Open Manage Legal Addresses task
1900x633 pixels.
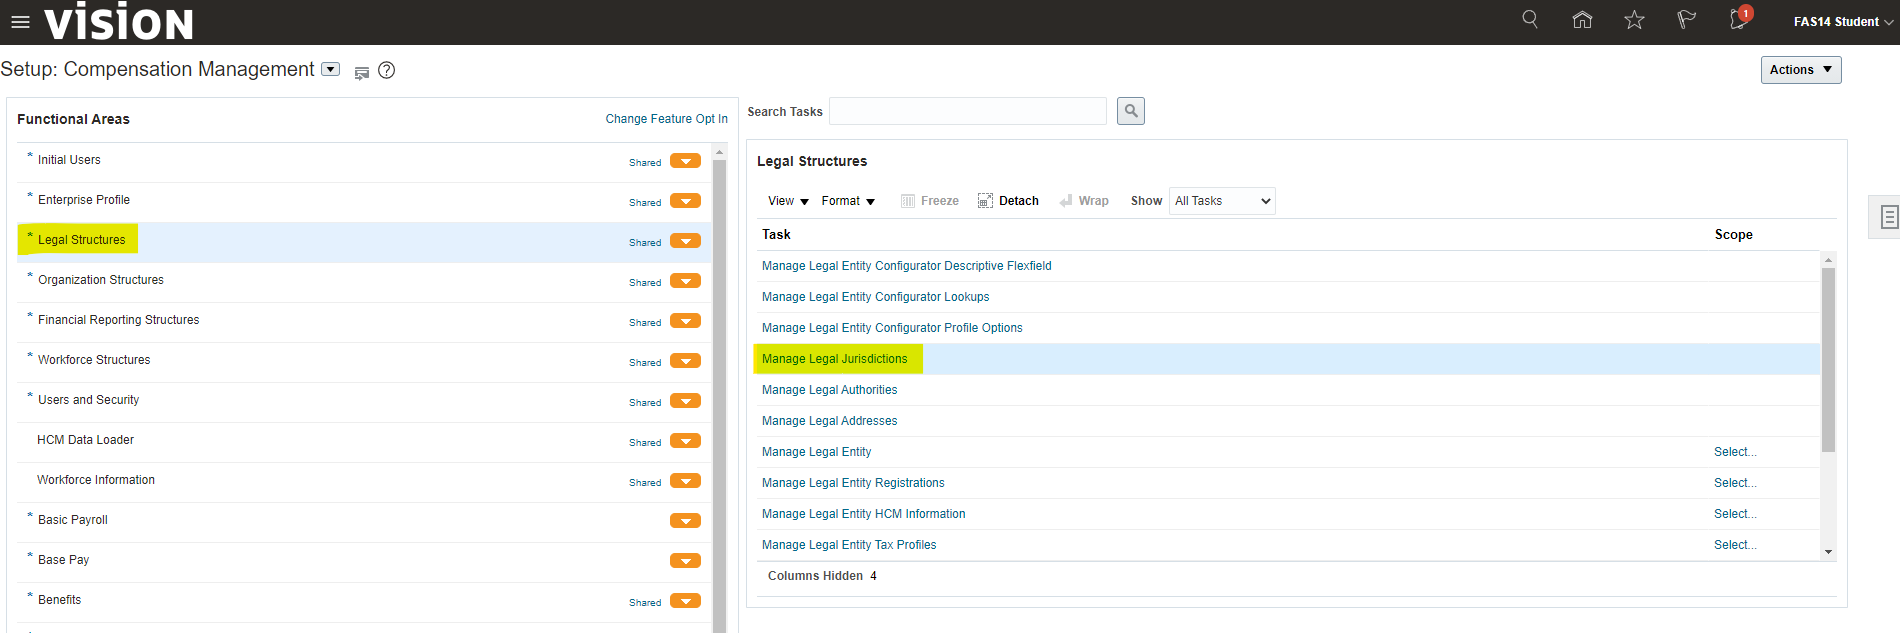pyautogui.click(x=829, y=421)
